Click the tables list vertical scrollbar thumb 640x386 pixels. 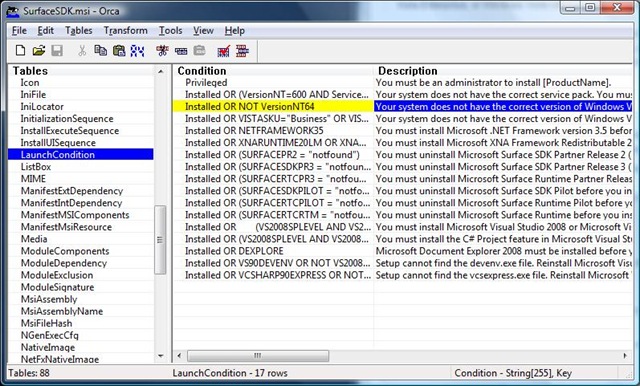pyautogui.click(x=160, y=240)
